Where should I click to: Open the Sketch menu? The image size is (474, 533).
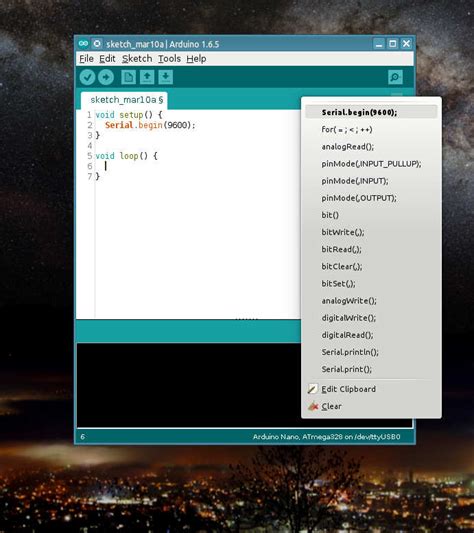click(x=137, y=59)
